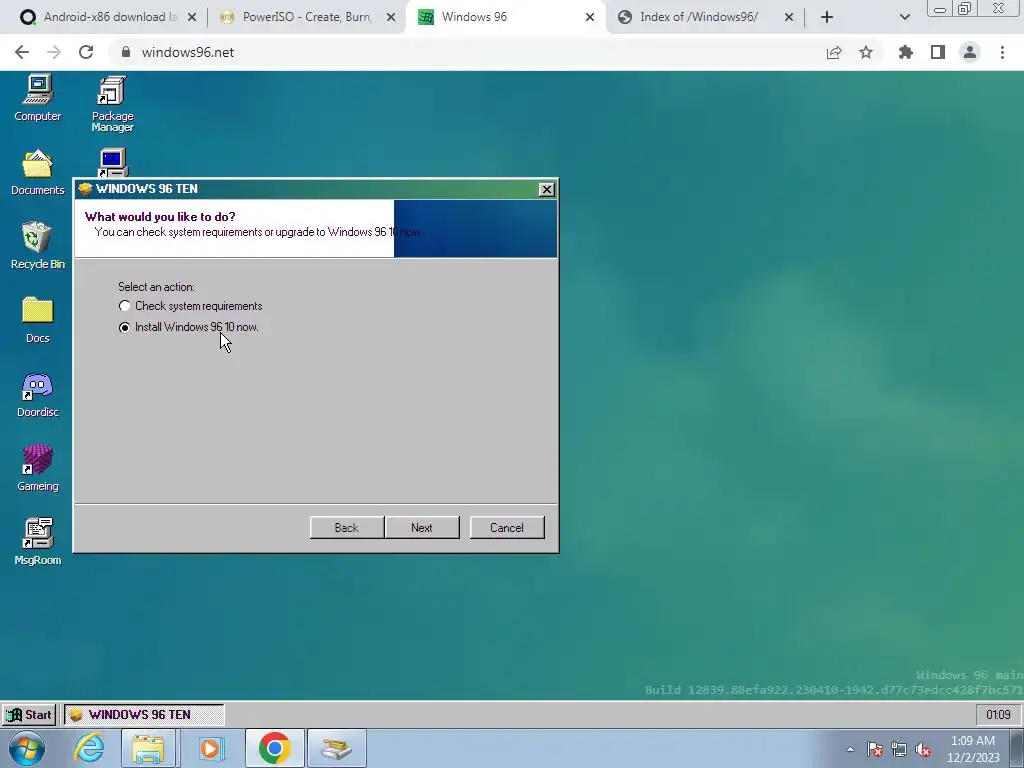Close the Index of /Windows96/ tab
The width and height of the screenshot is (1024, 768).
[788, 18]
